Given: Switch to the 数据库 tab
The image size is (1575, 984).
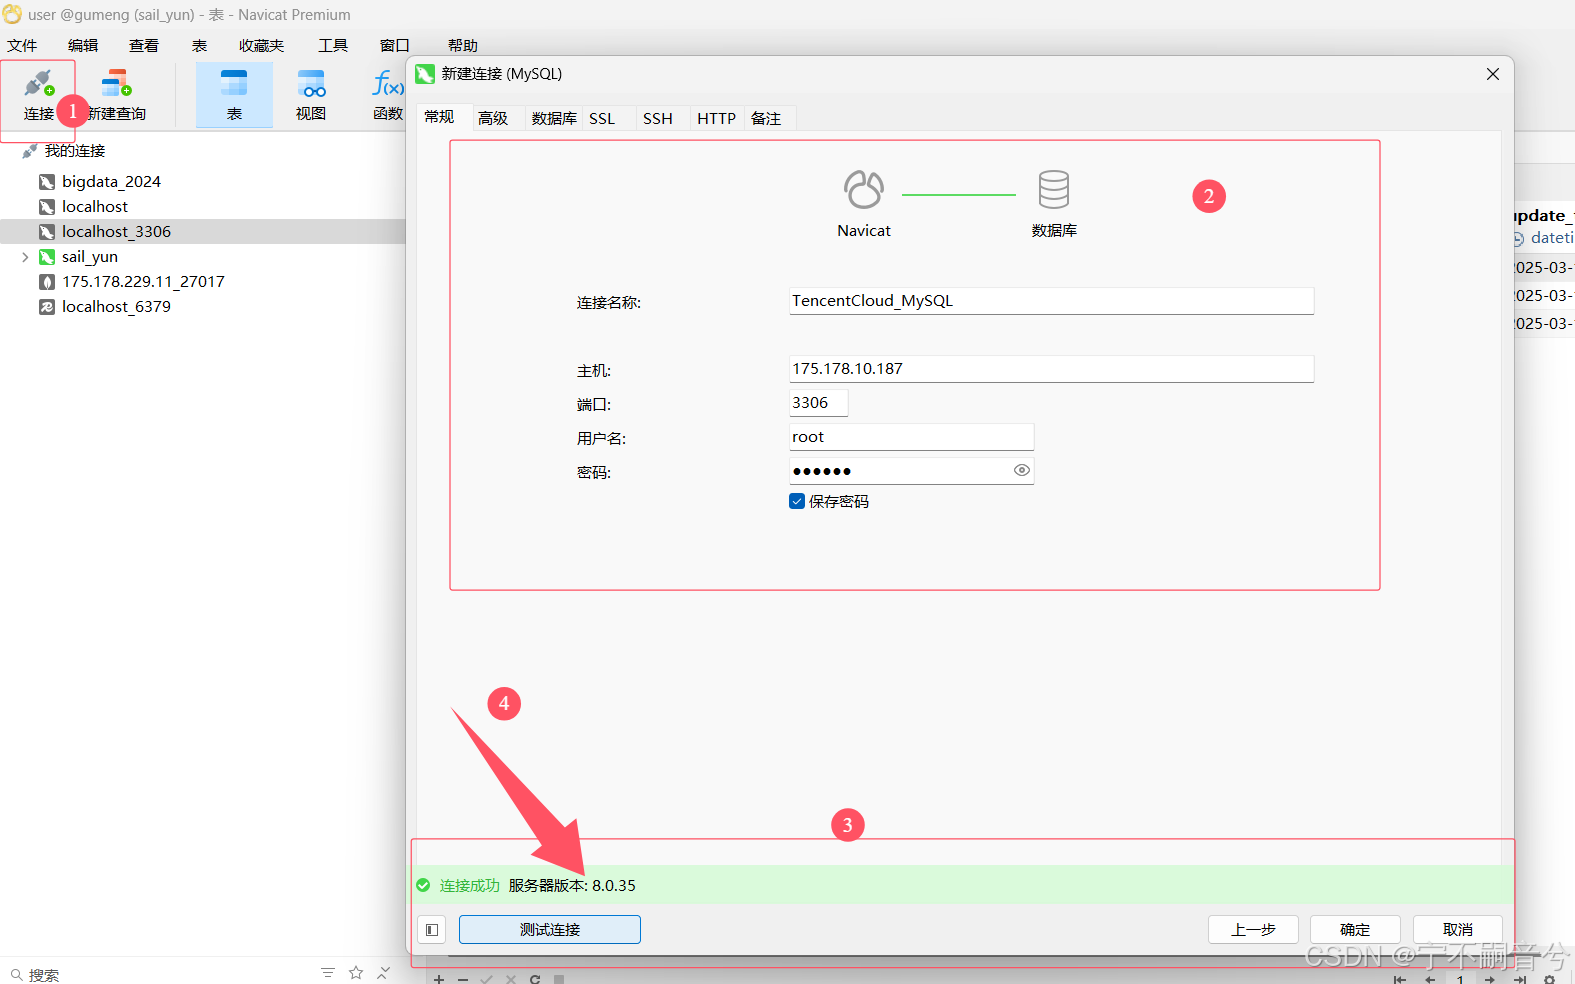Looking at the screenshot, I should point(554,118).
